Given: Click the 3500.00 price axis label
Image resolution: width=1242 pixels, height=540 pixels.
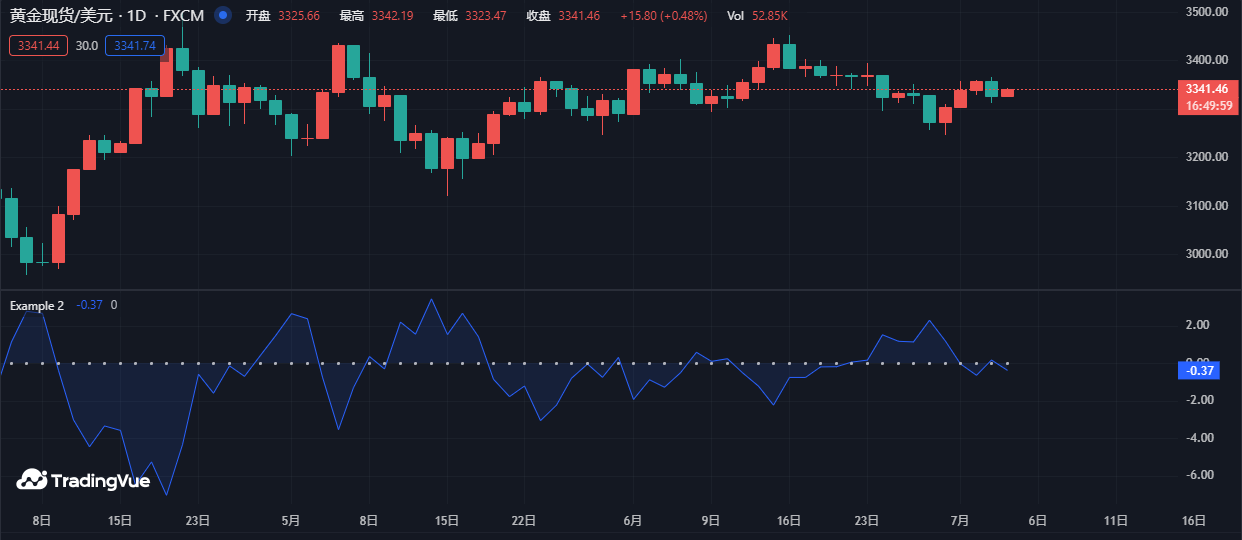Looking at the screenshot, I should click(x=1205, y=12).
